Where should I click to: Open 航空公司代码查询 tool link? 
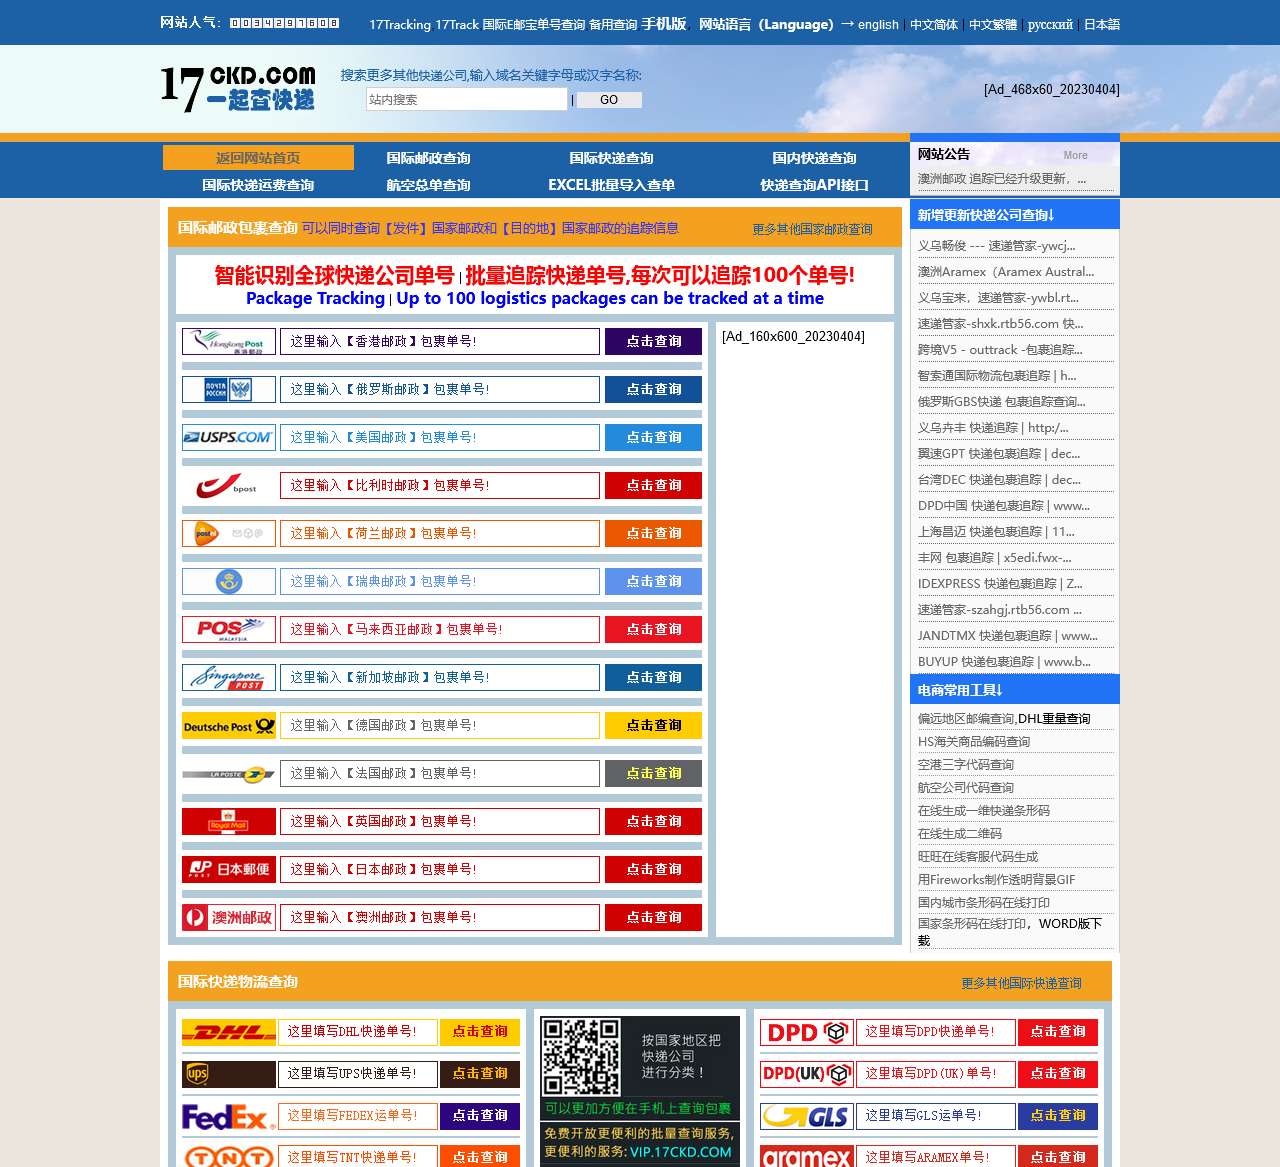(966, 788)
